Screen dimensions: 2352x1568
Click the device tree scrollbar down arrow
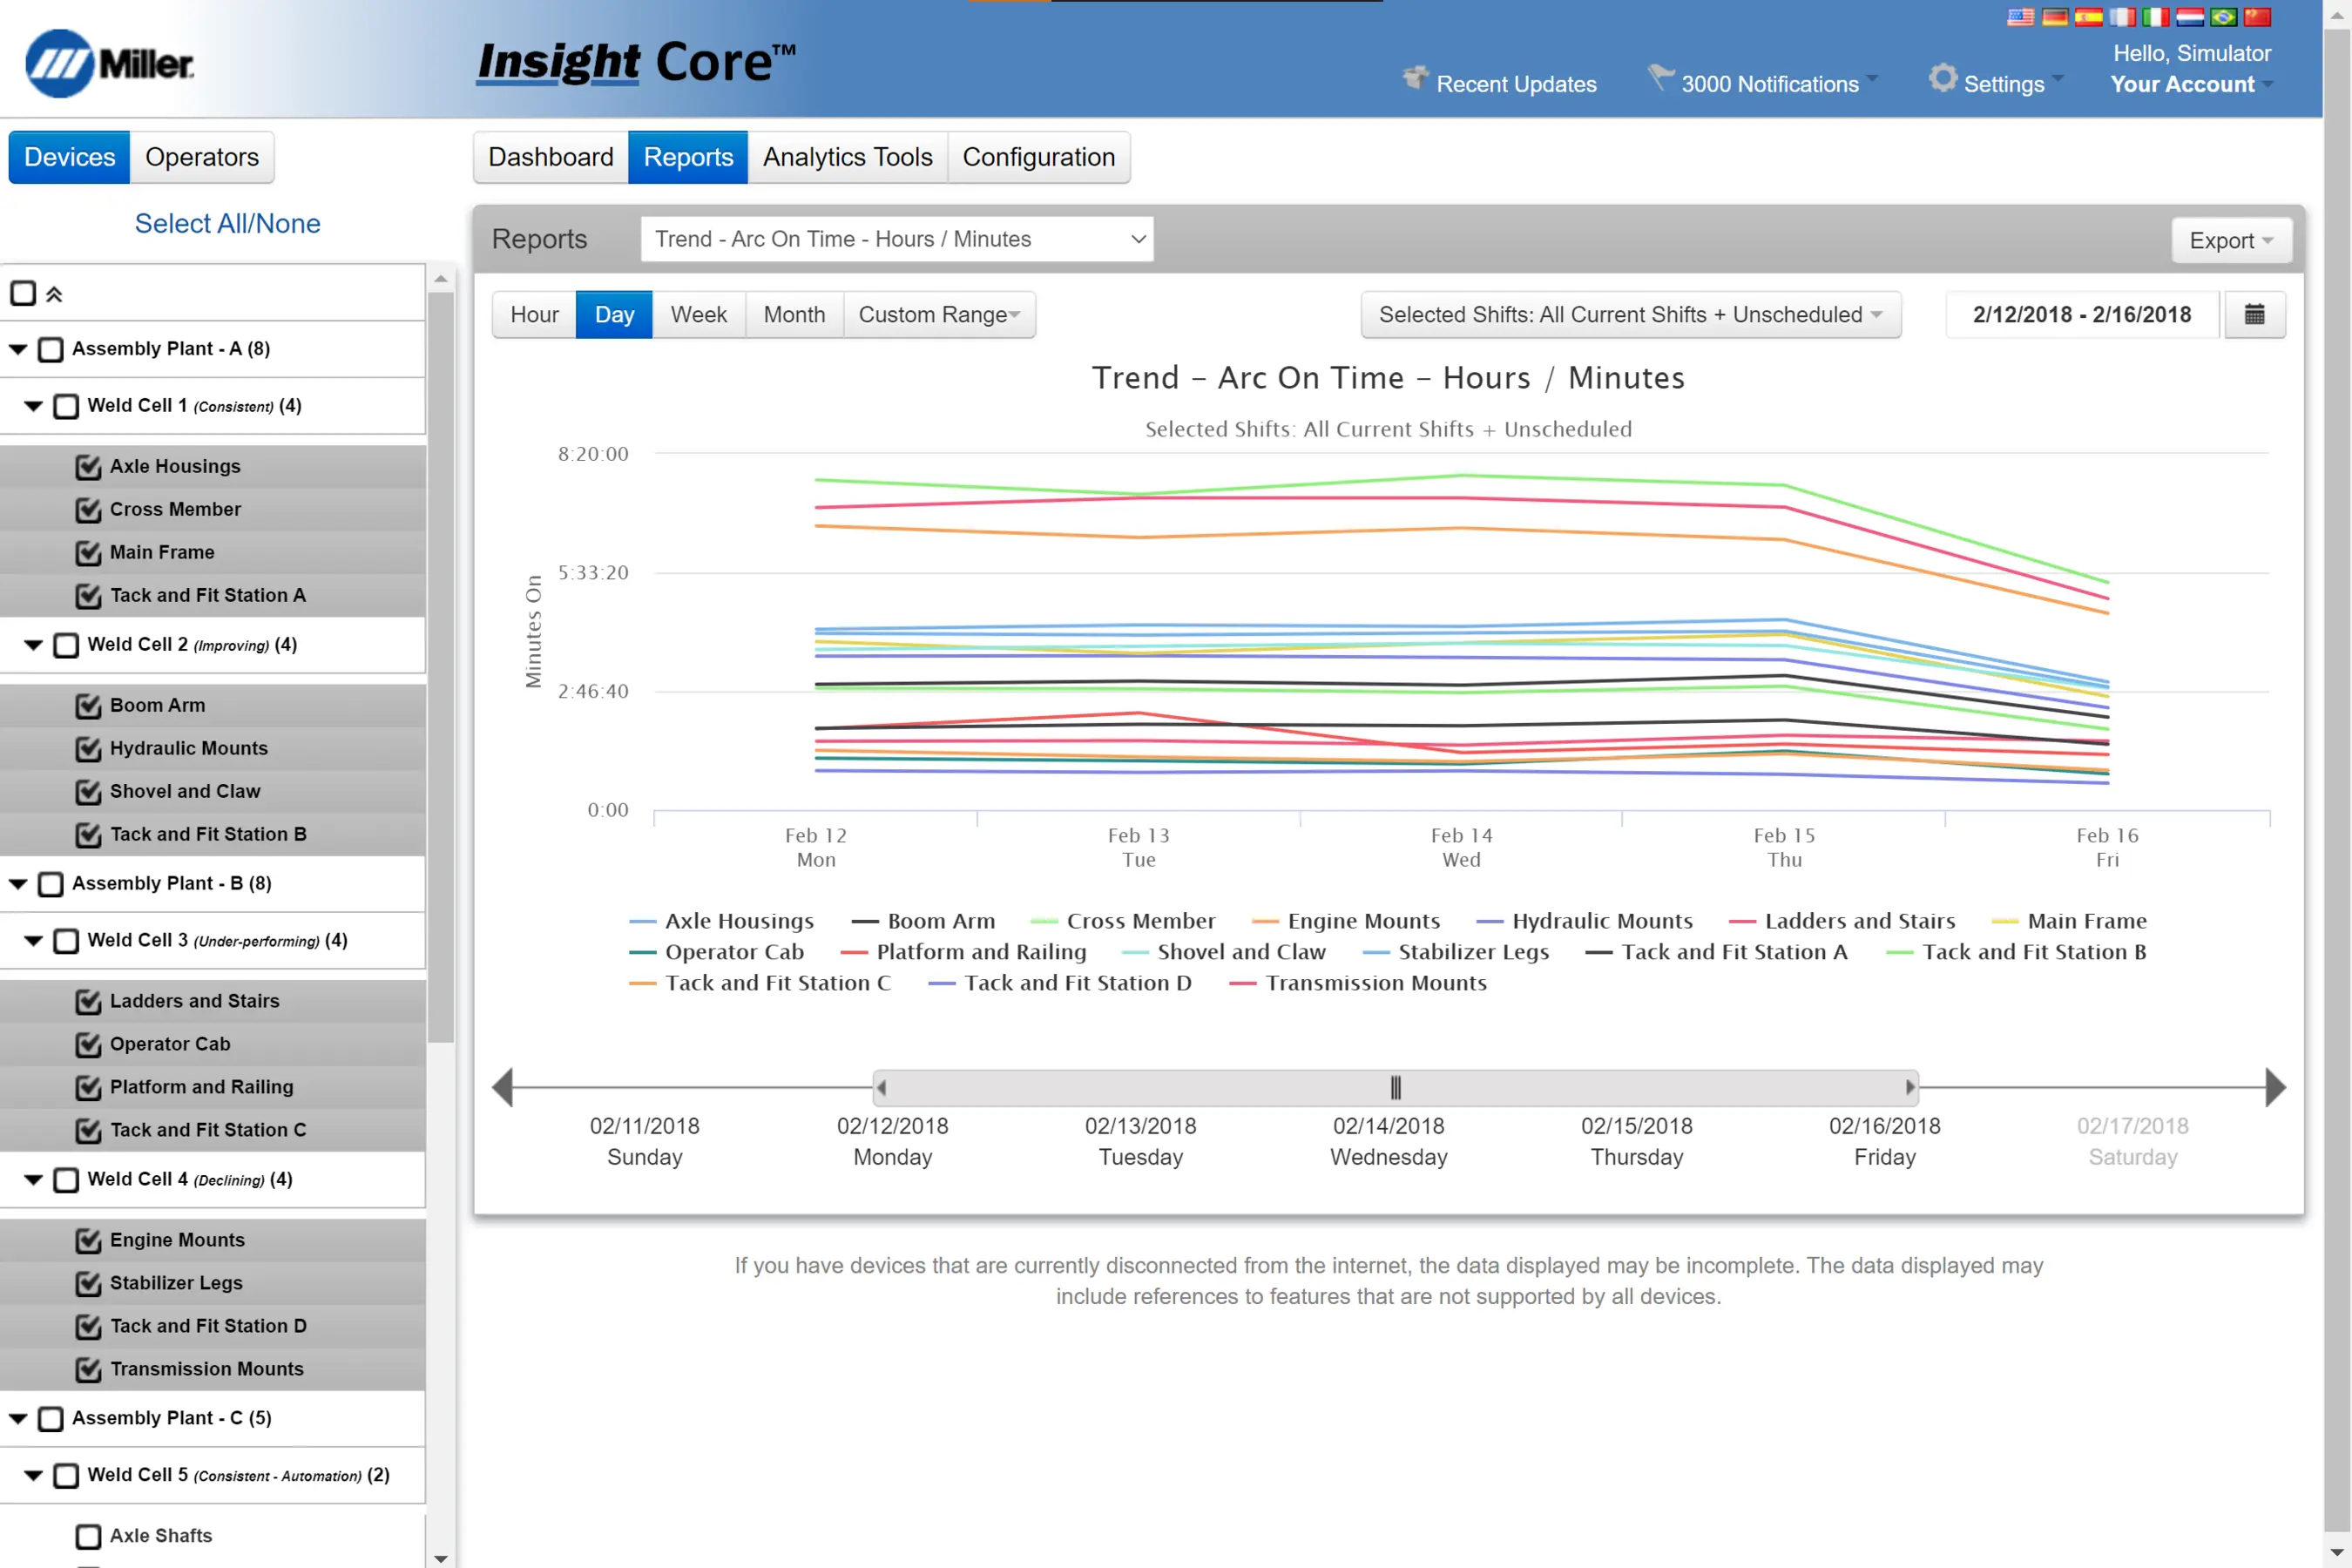tap(441, 1558)
